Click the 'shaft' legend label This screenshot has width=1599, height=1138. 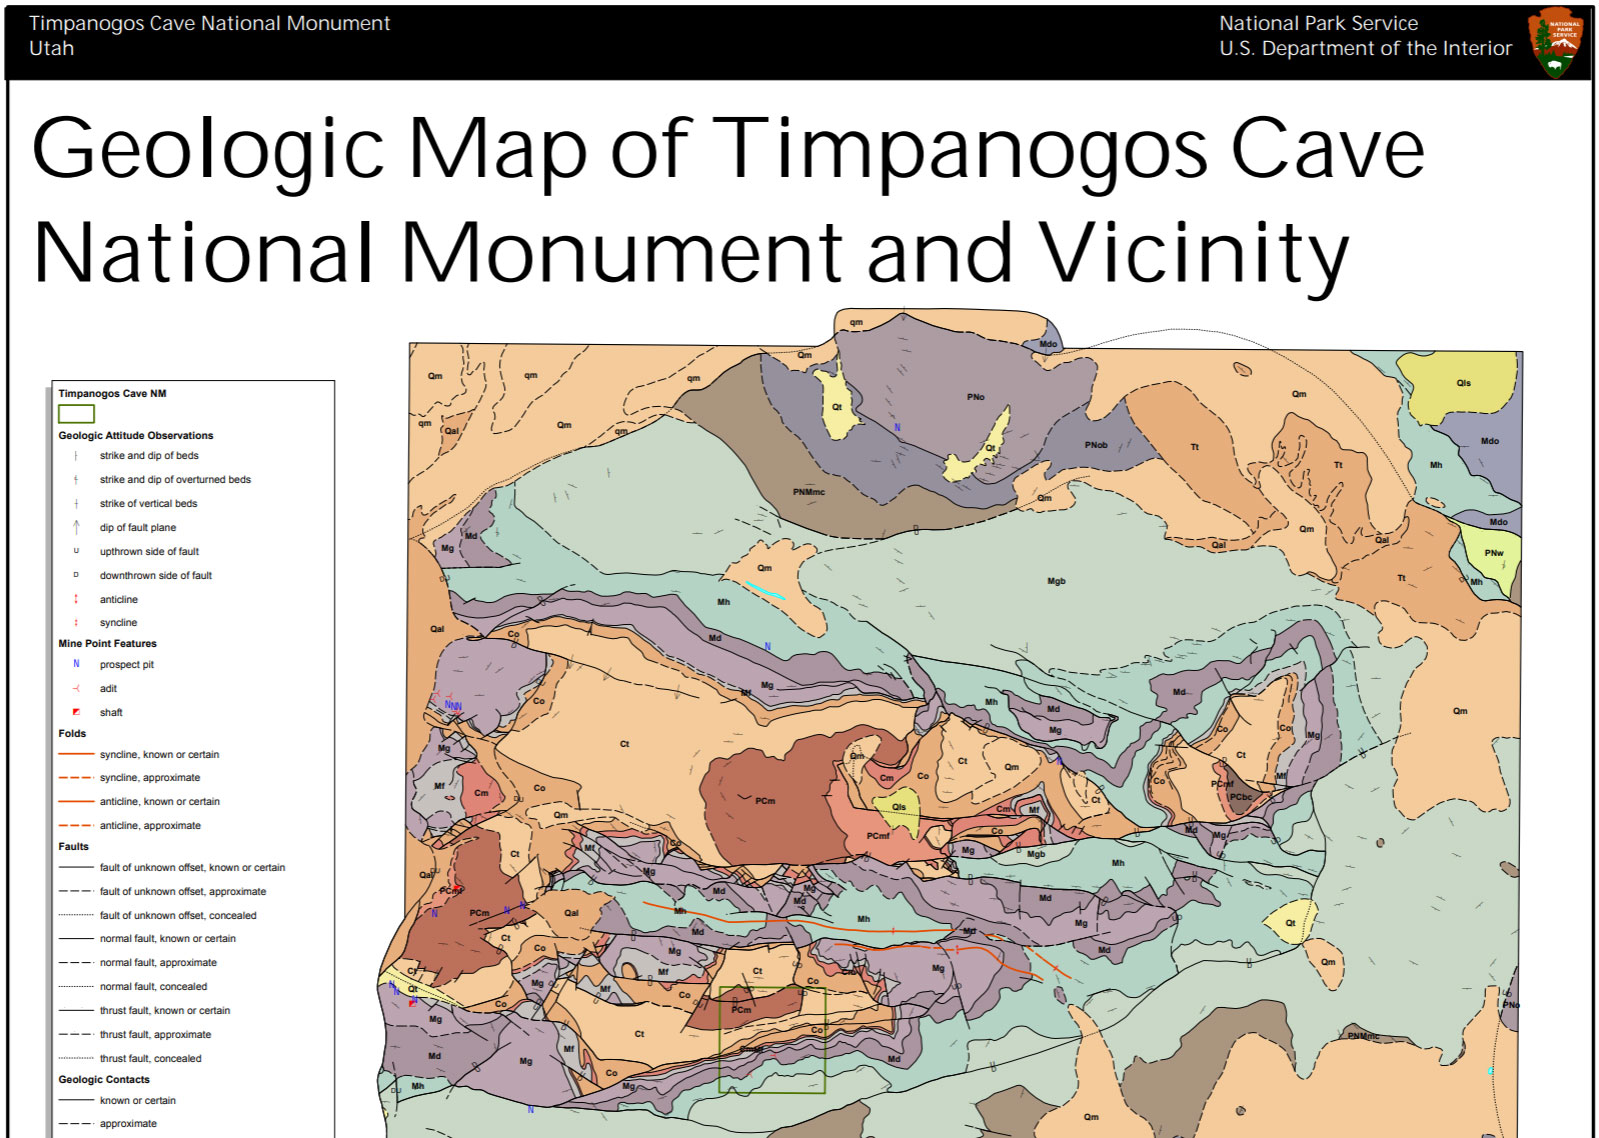click(111, 712)
